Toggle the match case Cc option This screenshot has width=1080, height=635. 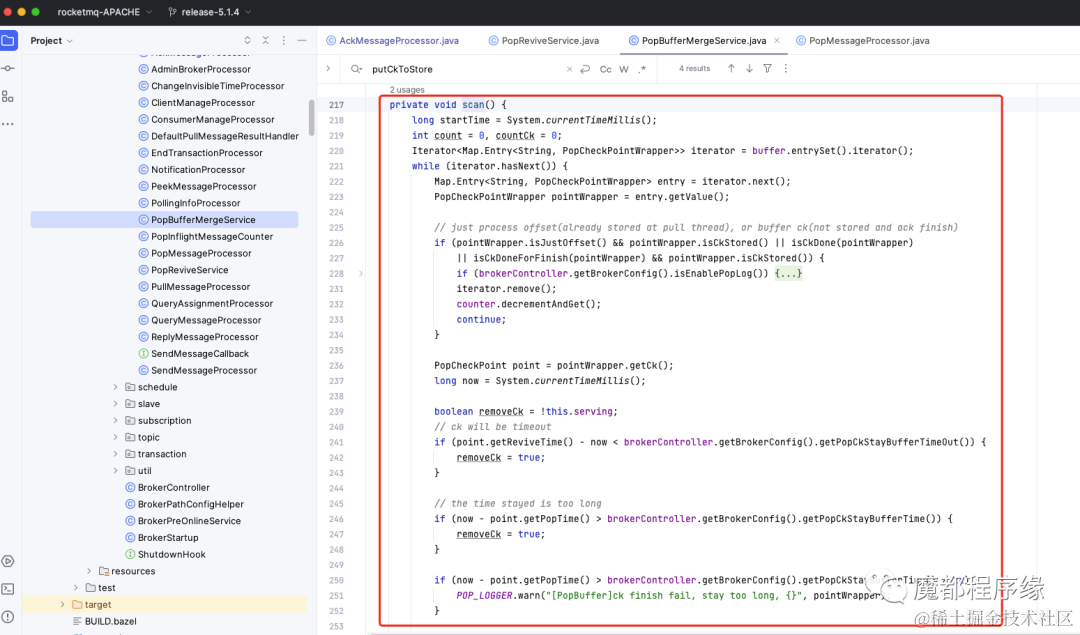click(605, 69)
